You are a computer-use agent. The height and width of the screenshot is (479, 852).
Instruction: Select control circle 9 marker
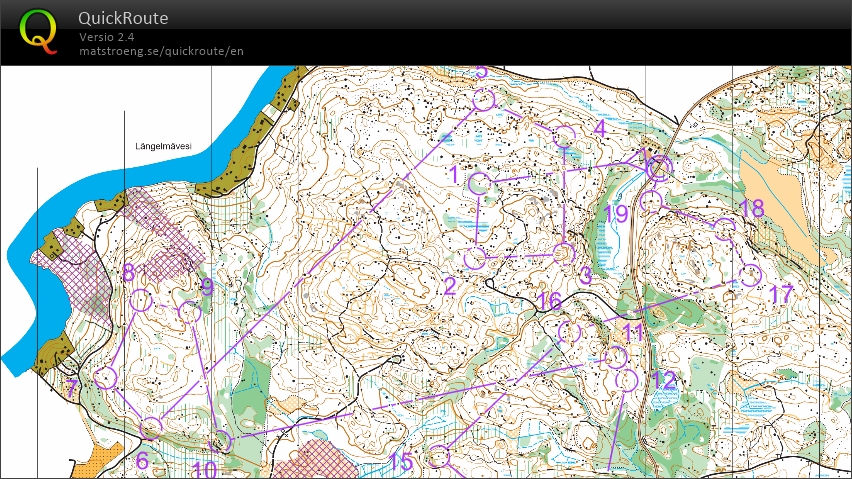(x=189, y=312)
